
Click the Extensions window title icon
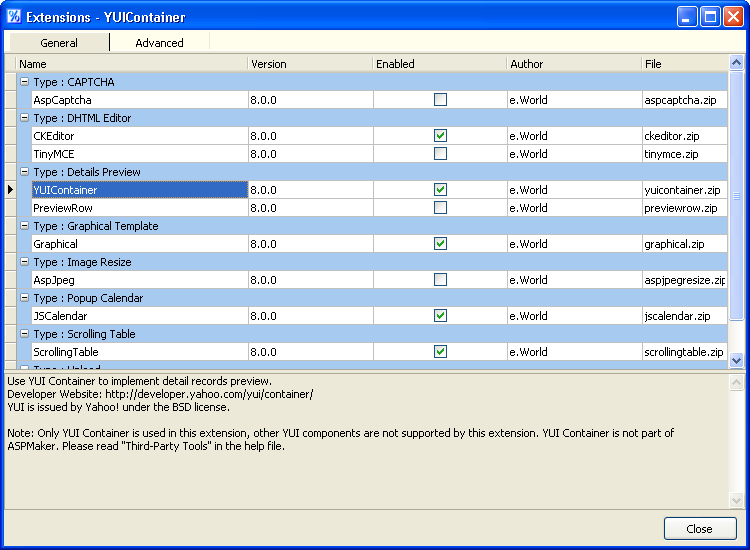point(14,17)
